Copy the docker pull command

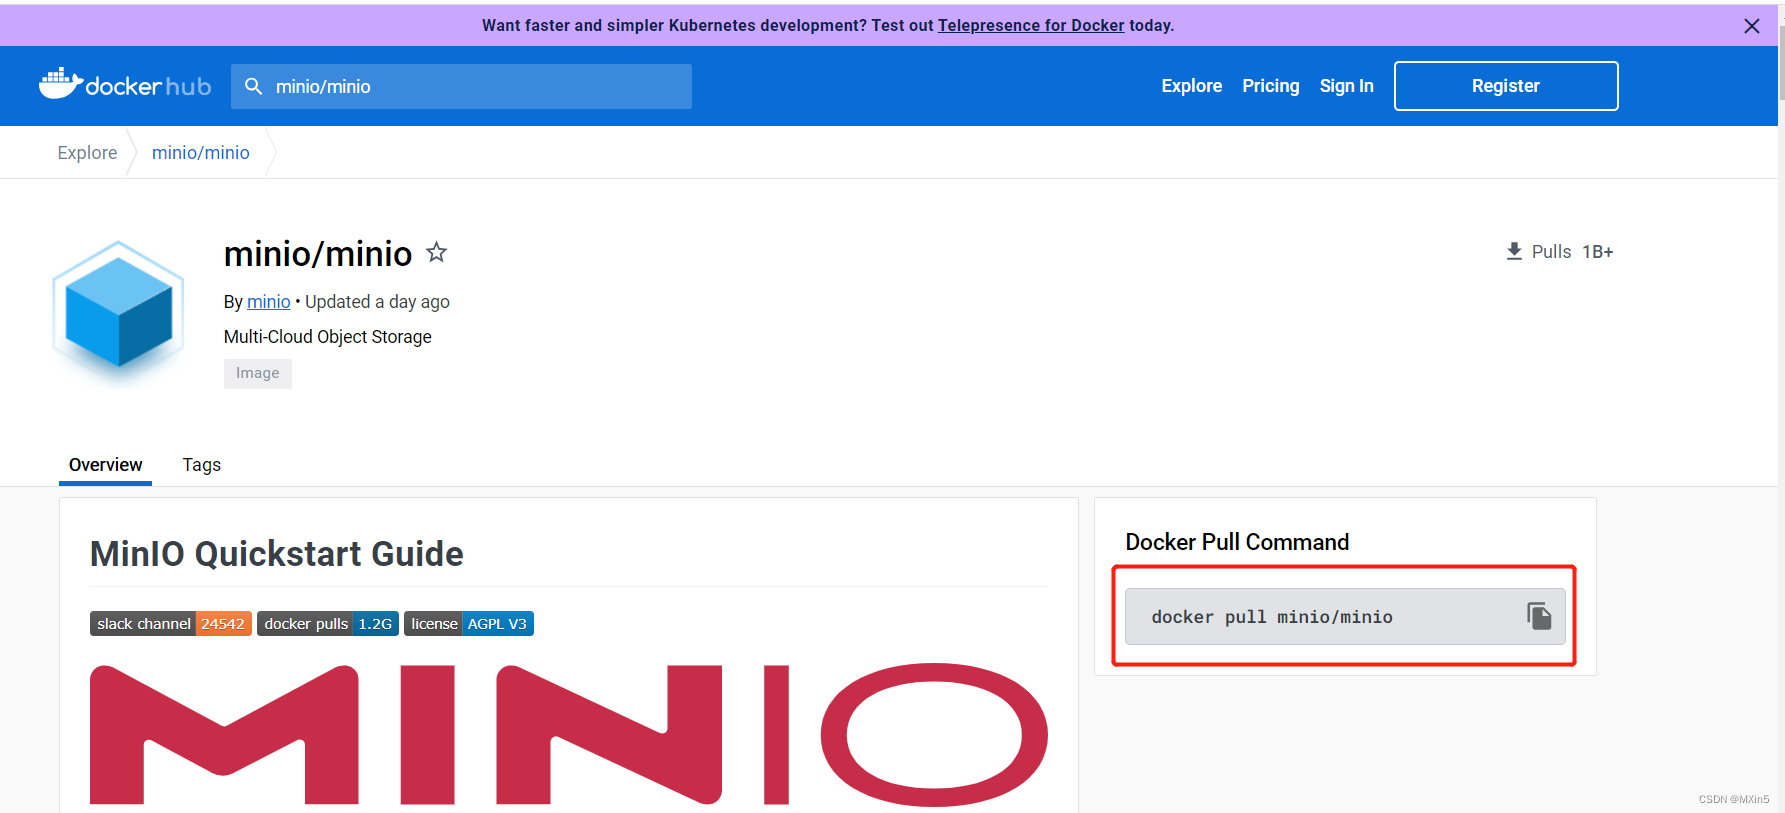coord(1539,616)
